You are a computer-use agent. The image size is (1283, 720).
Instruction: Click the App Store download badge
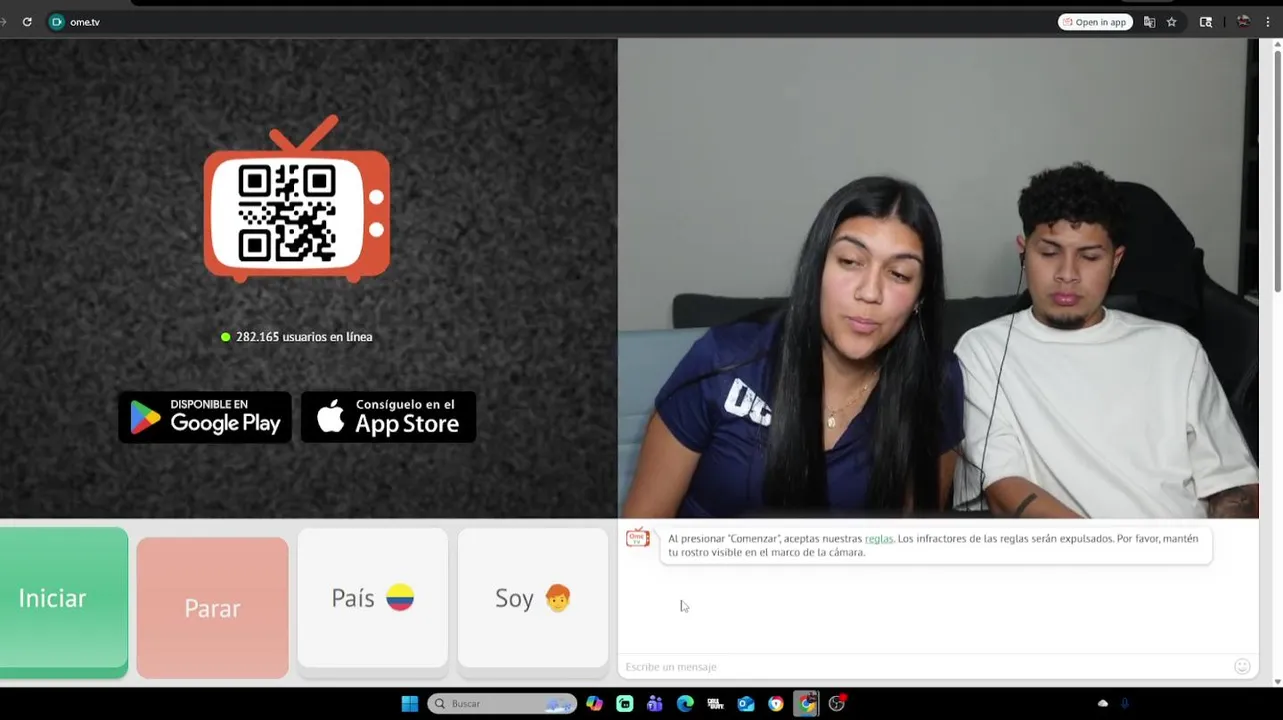point(388,417)
